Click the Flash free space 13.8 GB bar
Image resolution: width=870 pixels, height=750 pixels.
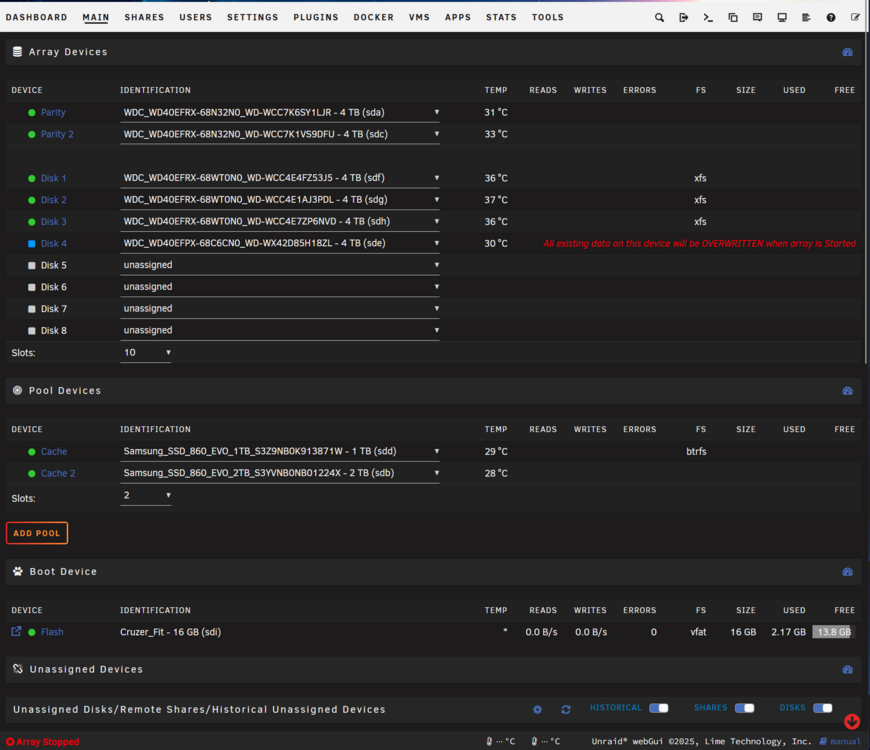pos(833,632)
